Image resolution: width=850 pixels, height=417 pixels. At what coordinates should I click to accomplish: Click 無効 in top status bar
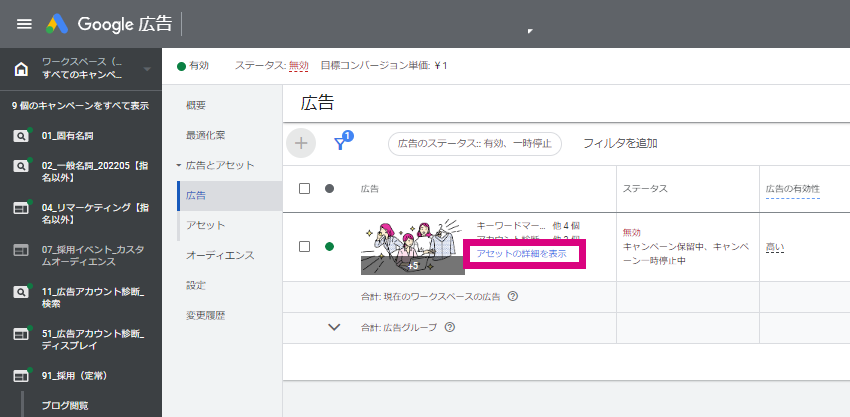pos(298,66)
